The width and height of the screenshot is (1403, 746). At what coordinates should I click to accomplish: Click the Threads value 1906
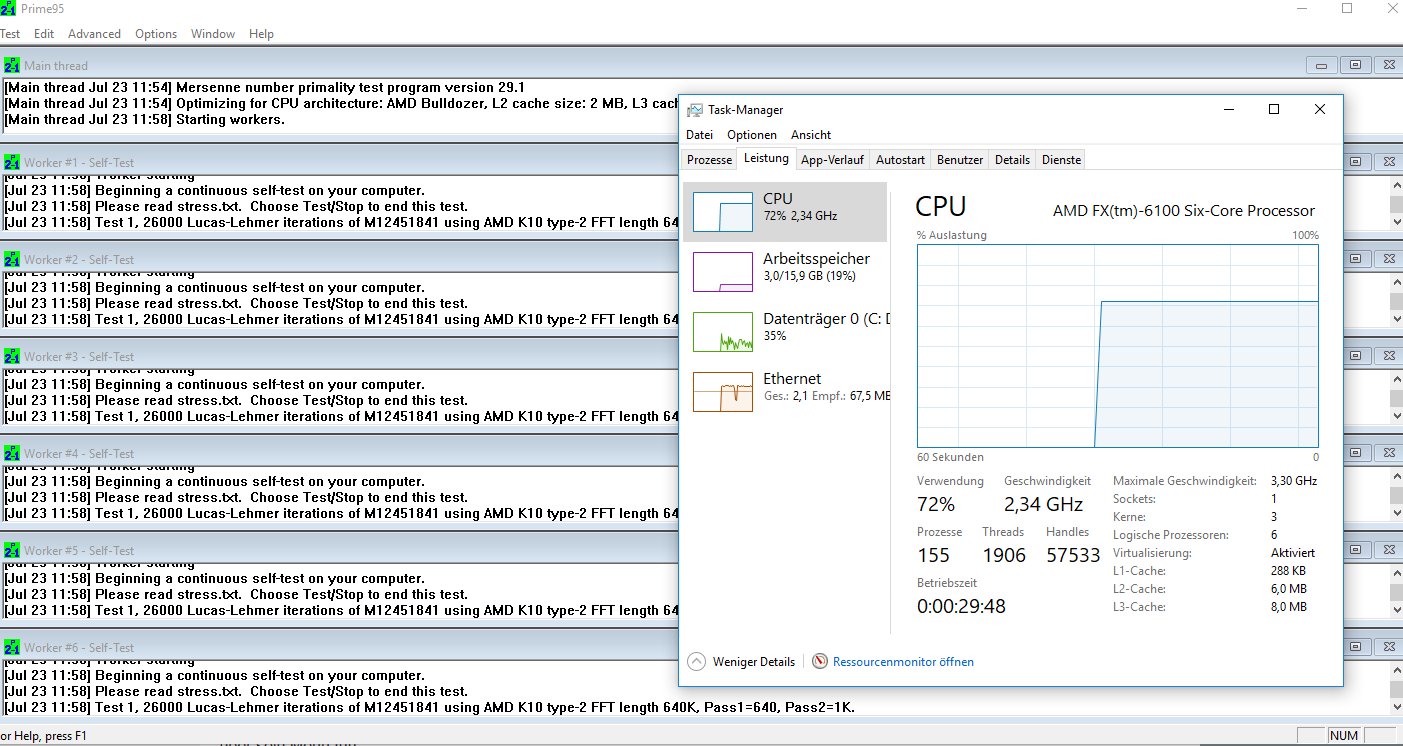point(1004,555)
